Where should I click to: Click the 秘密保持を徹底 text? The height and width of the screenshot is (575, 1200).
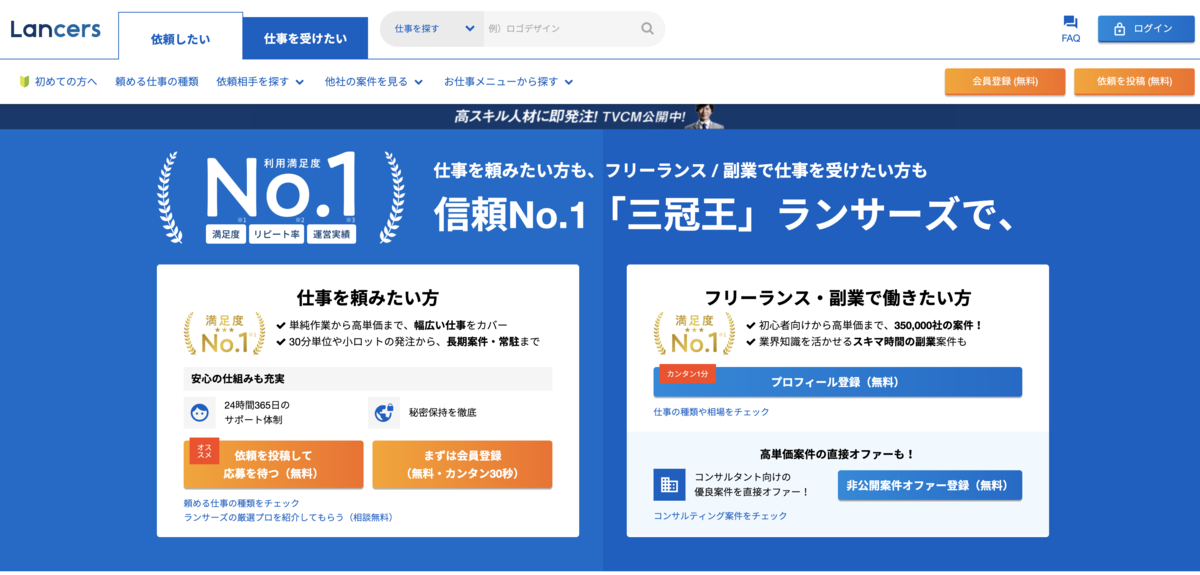tap(442, 412)
